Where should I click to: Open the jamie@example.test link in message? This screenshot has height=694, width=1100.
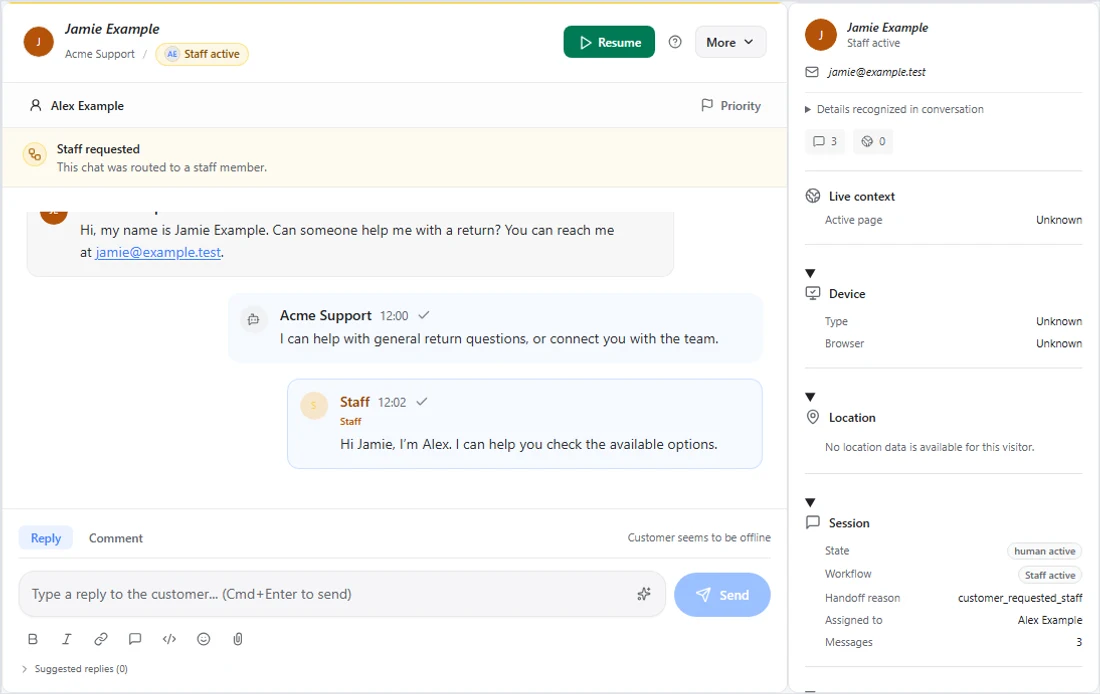pos(159,252)
